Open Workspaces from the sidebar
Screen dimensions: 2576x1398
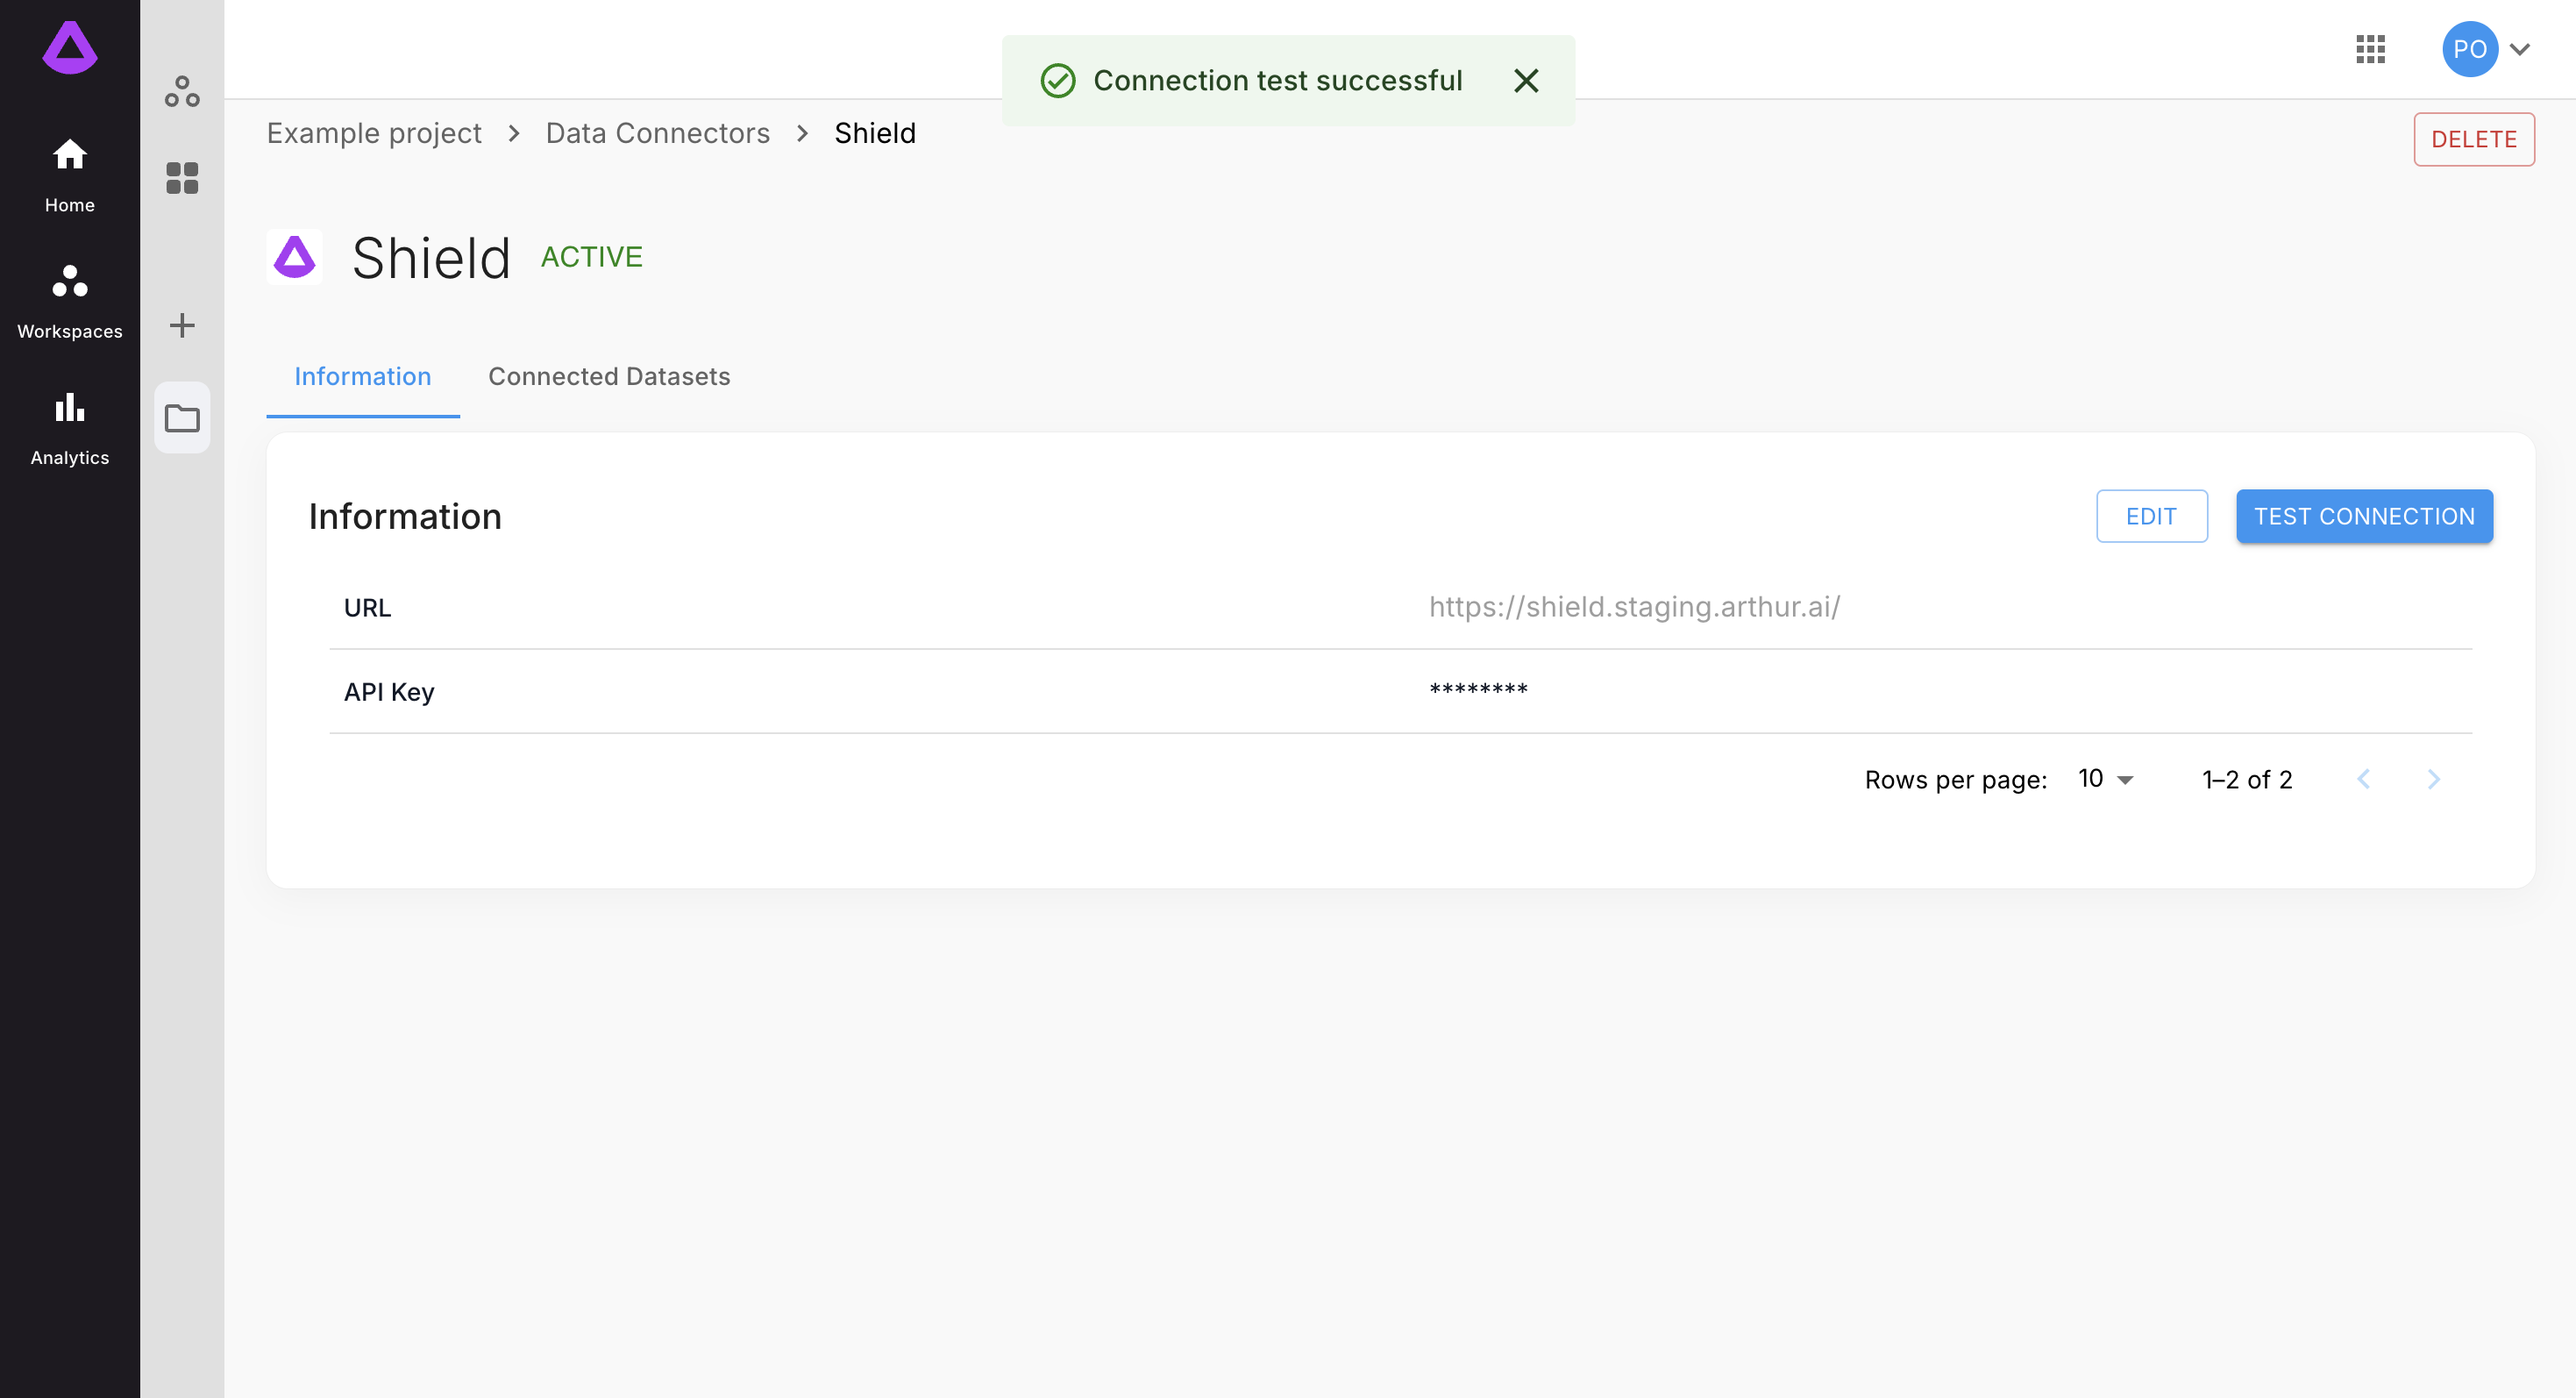[70, 302]
